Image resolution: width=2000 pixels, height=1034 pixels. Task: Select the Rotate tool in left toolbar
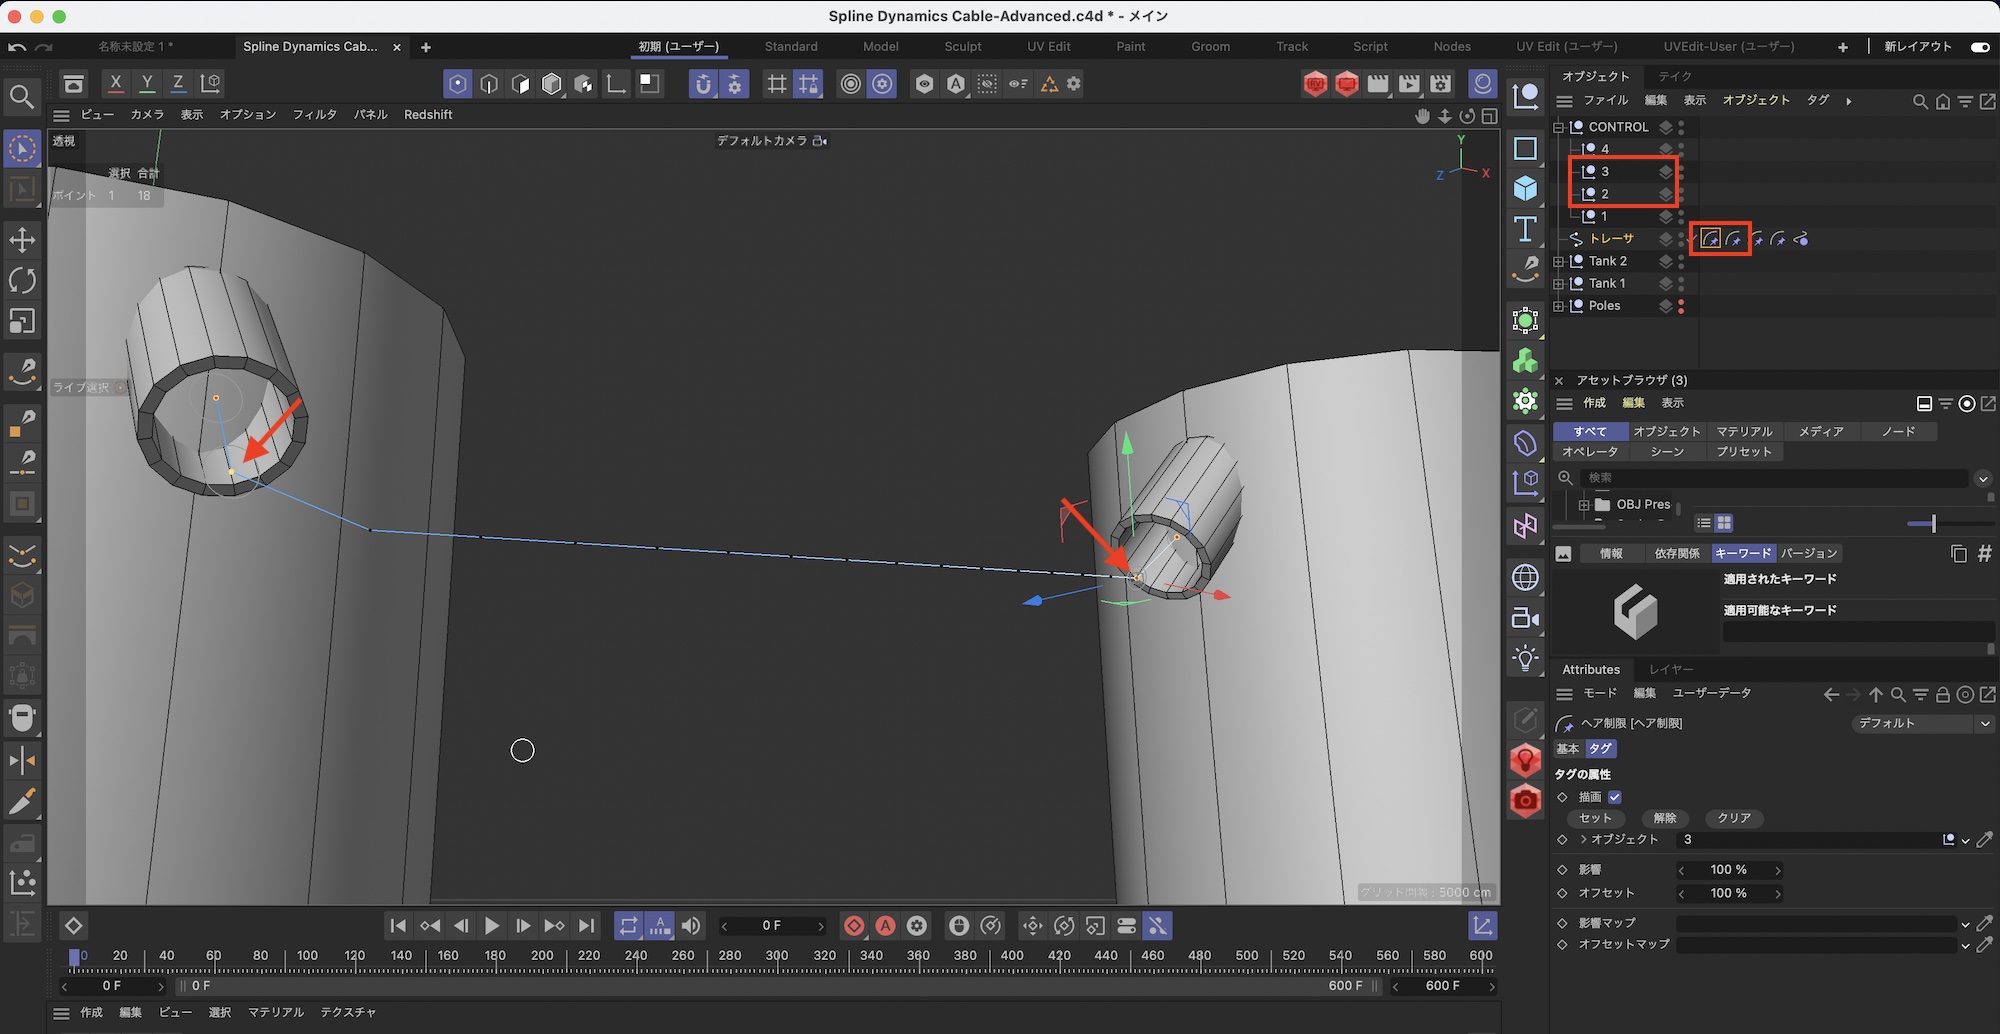22,281
